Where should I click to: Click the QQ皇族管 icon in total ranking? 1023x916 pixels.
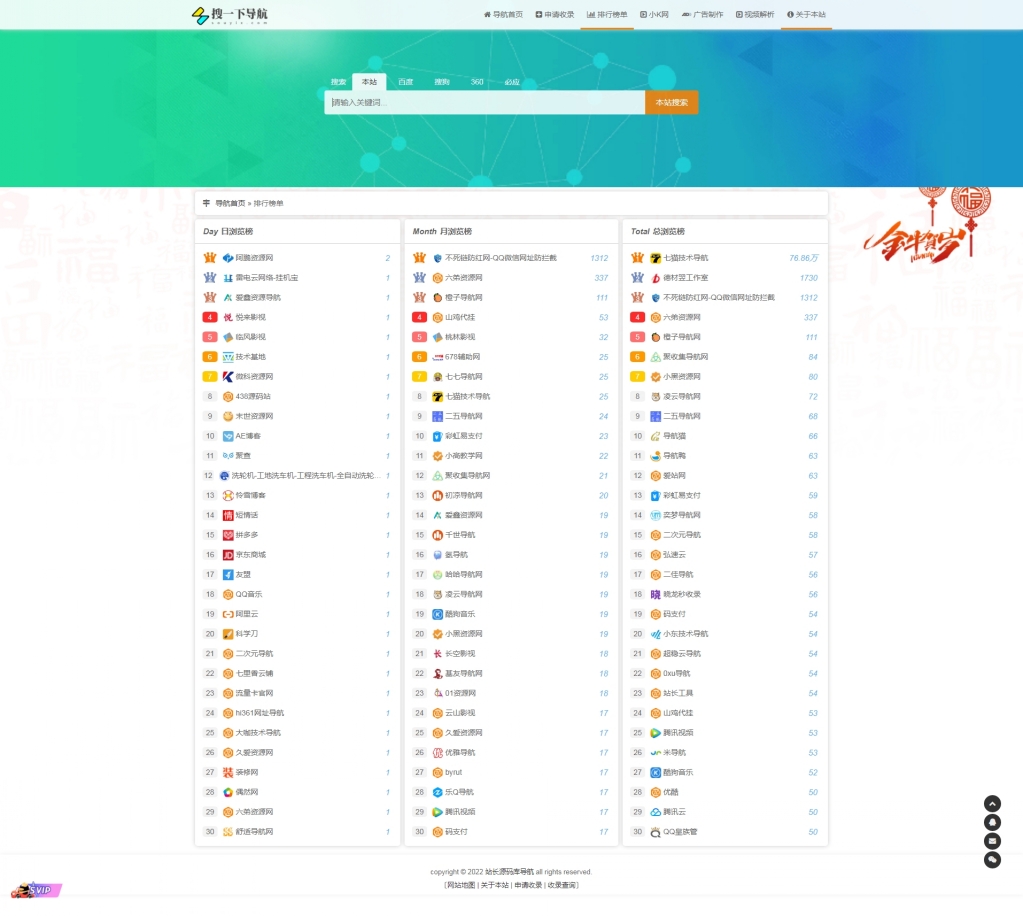click(655, 832)
